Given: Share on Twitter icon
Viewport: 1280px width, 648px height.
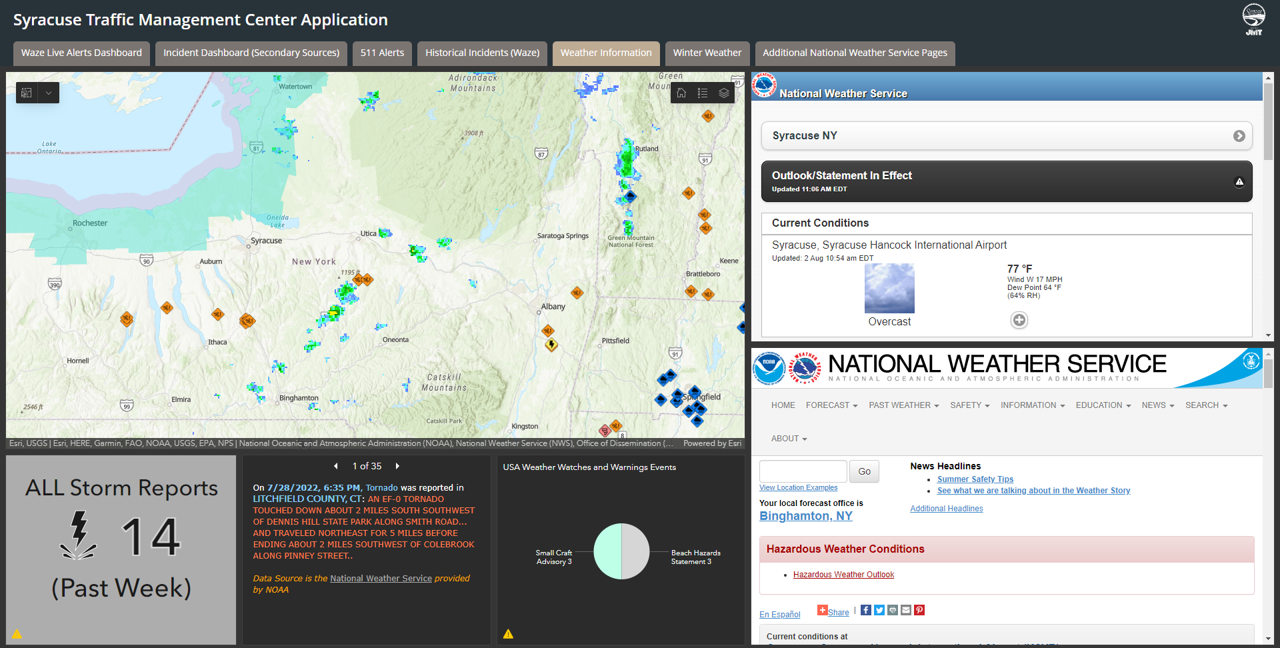Looking at the screenshot, I should point(879,610).
